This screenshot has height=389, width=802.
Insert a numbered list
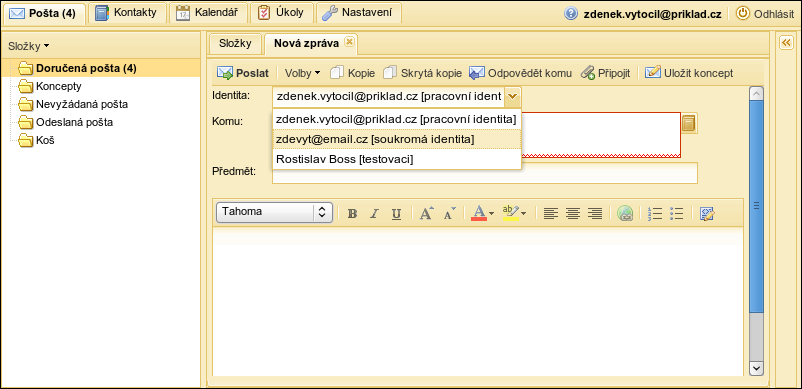click(655, 214)
